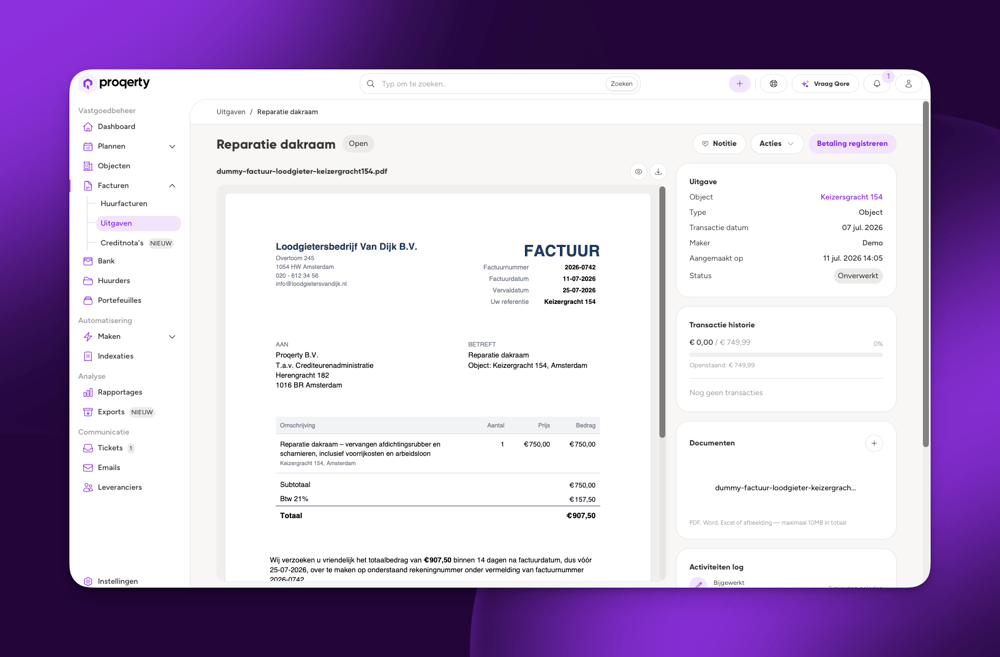The image size is (1000, 657).
Task: Click invoice number 2026-0742
Action: coord(580,267)
